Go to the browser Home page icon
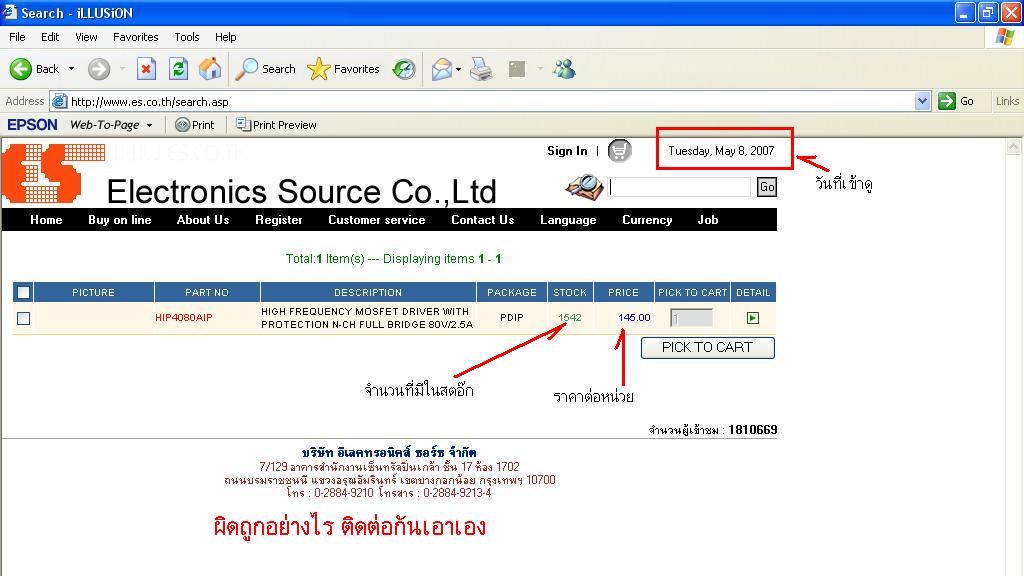The height and width of the screenshot is (576, 1024). (x=210, y=69)
